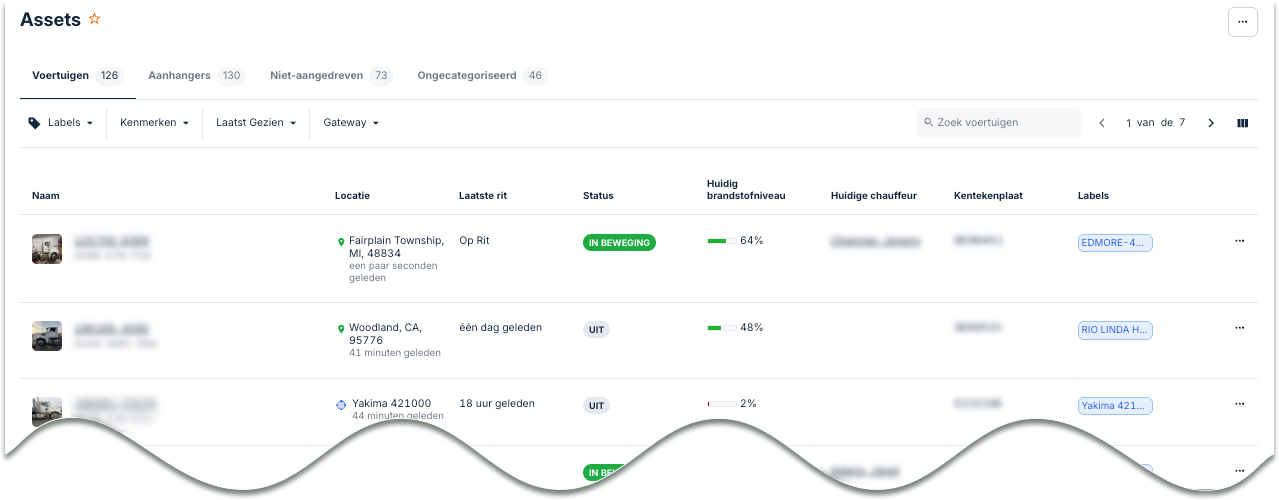Click the EDMORE label tag

tap(1115, 243)
